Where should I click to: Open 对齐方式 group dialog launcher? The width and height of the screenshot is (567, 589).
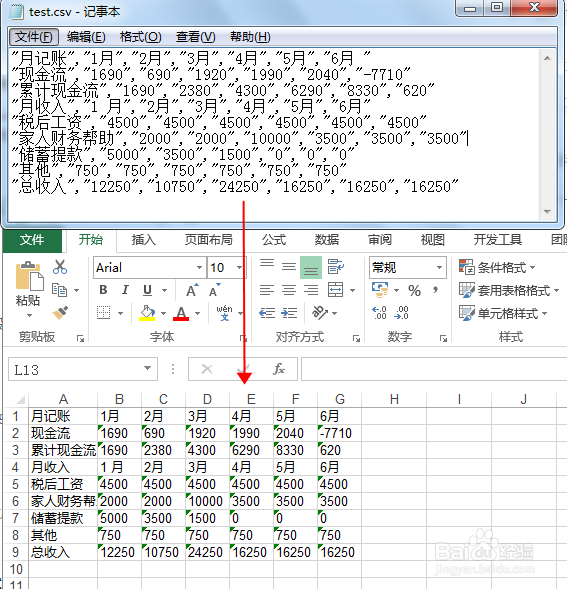pos(356,339)
